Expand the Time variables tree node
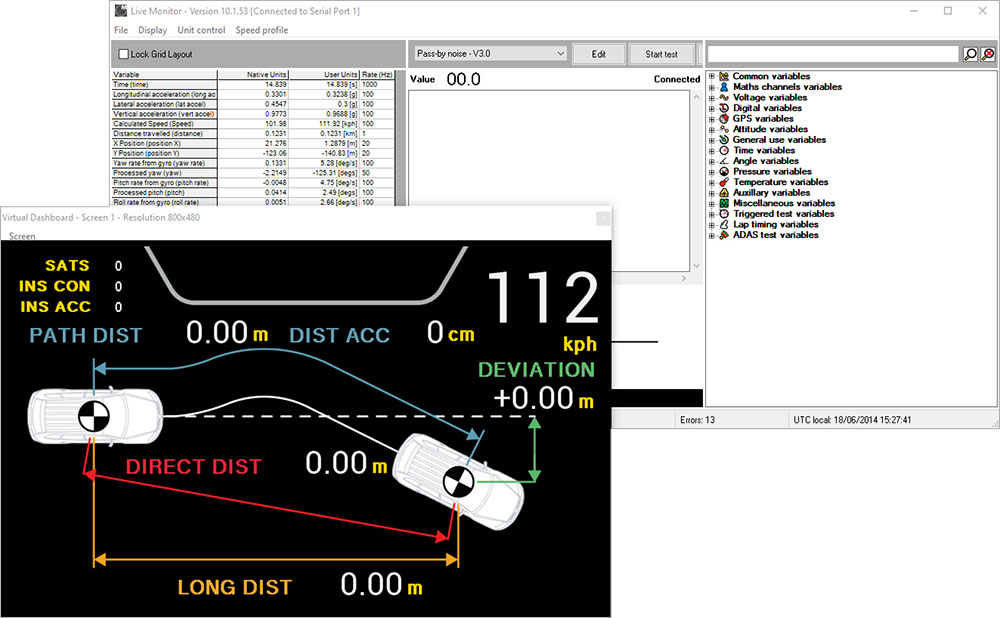 pos(712,150)
